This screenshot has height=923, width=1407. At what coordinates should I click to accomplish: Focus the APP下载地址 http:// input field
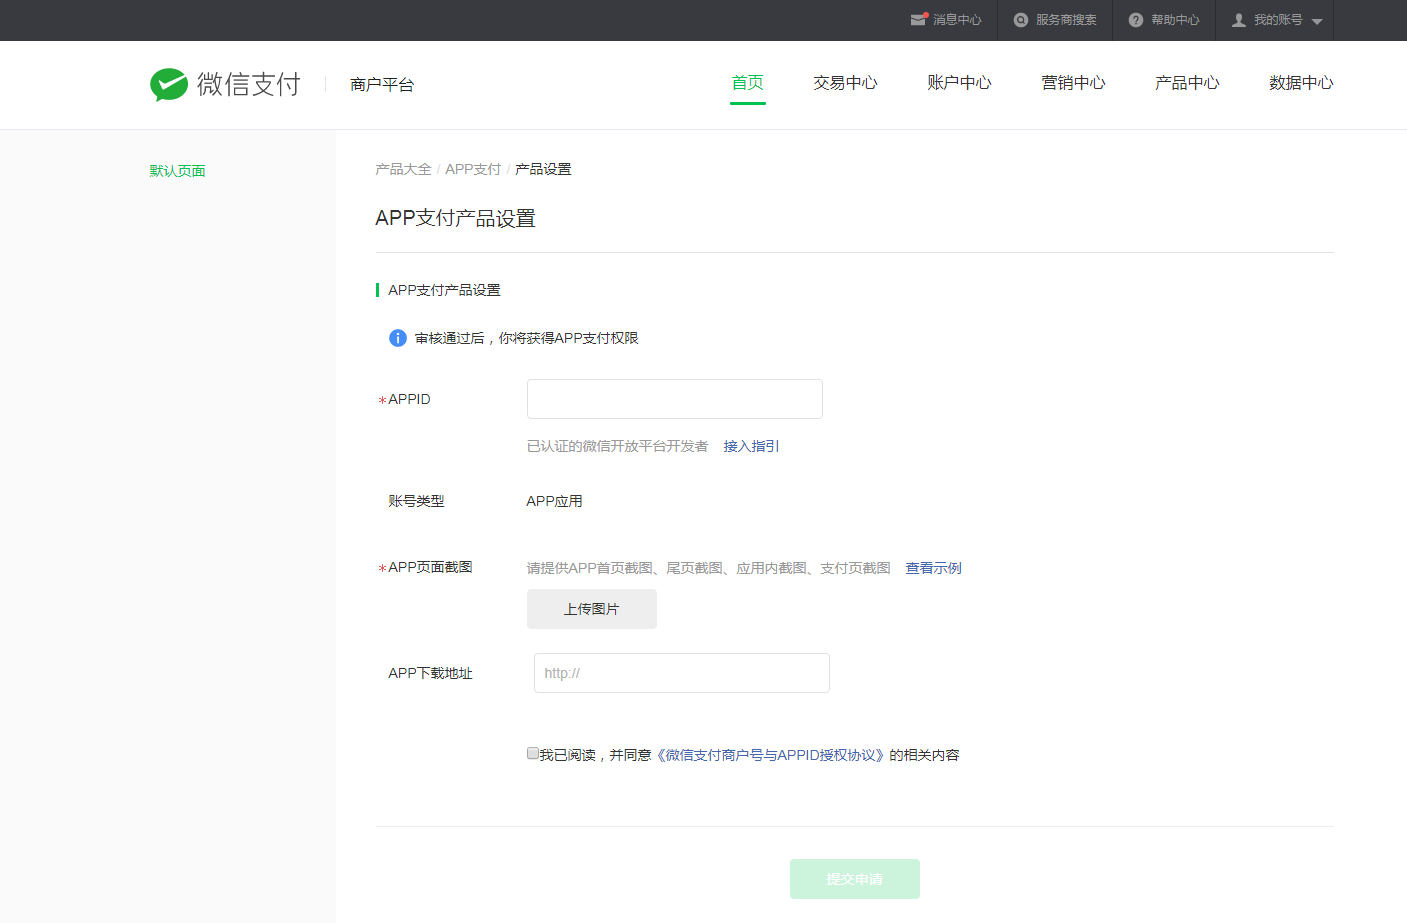pyautogui.click(x=682, y=673)
